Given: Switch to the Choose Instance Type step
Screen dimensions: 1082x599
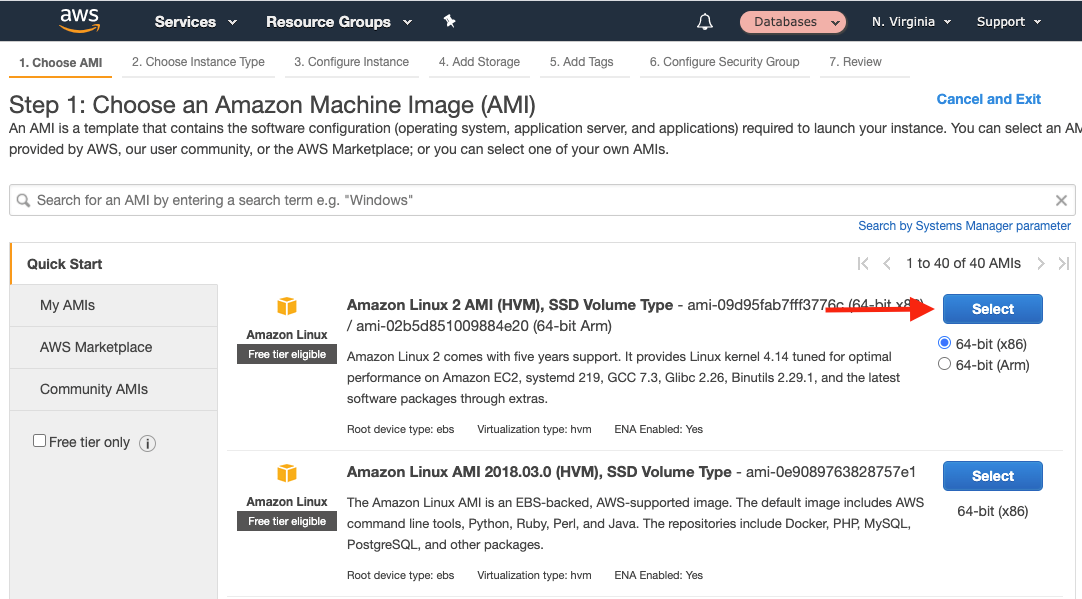Looking at the screenshot, I should tap(198, 62).
